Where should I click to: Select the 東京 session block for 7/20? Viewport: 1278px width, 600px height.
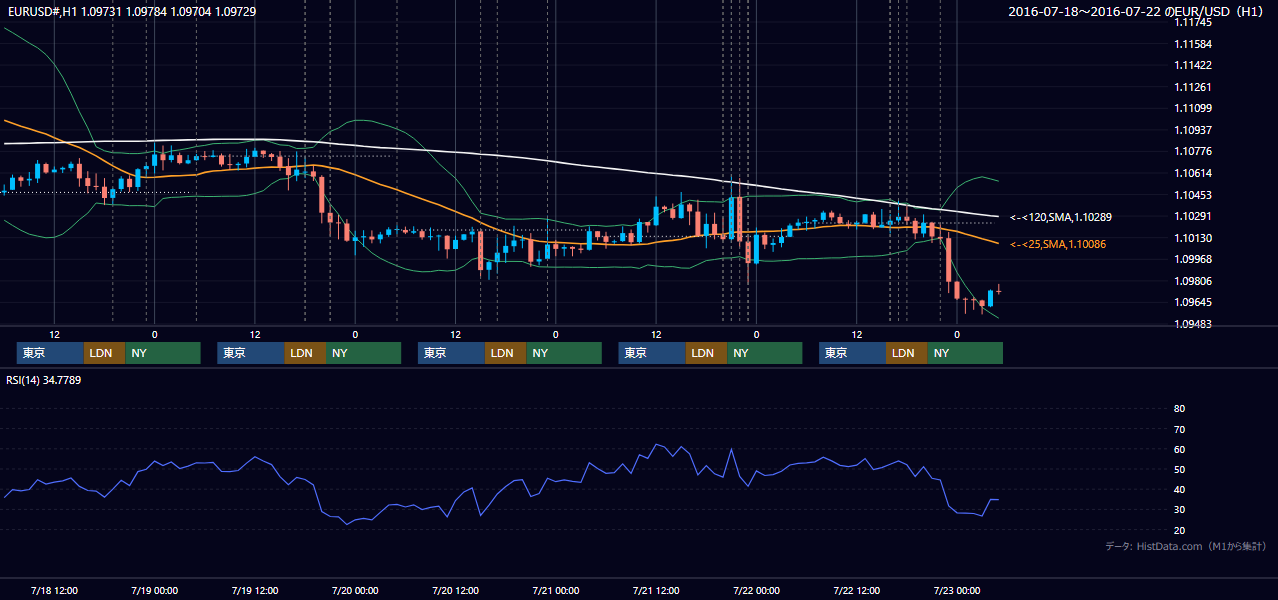pyautogui.click(x=451, y=353)
